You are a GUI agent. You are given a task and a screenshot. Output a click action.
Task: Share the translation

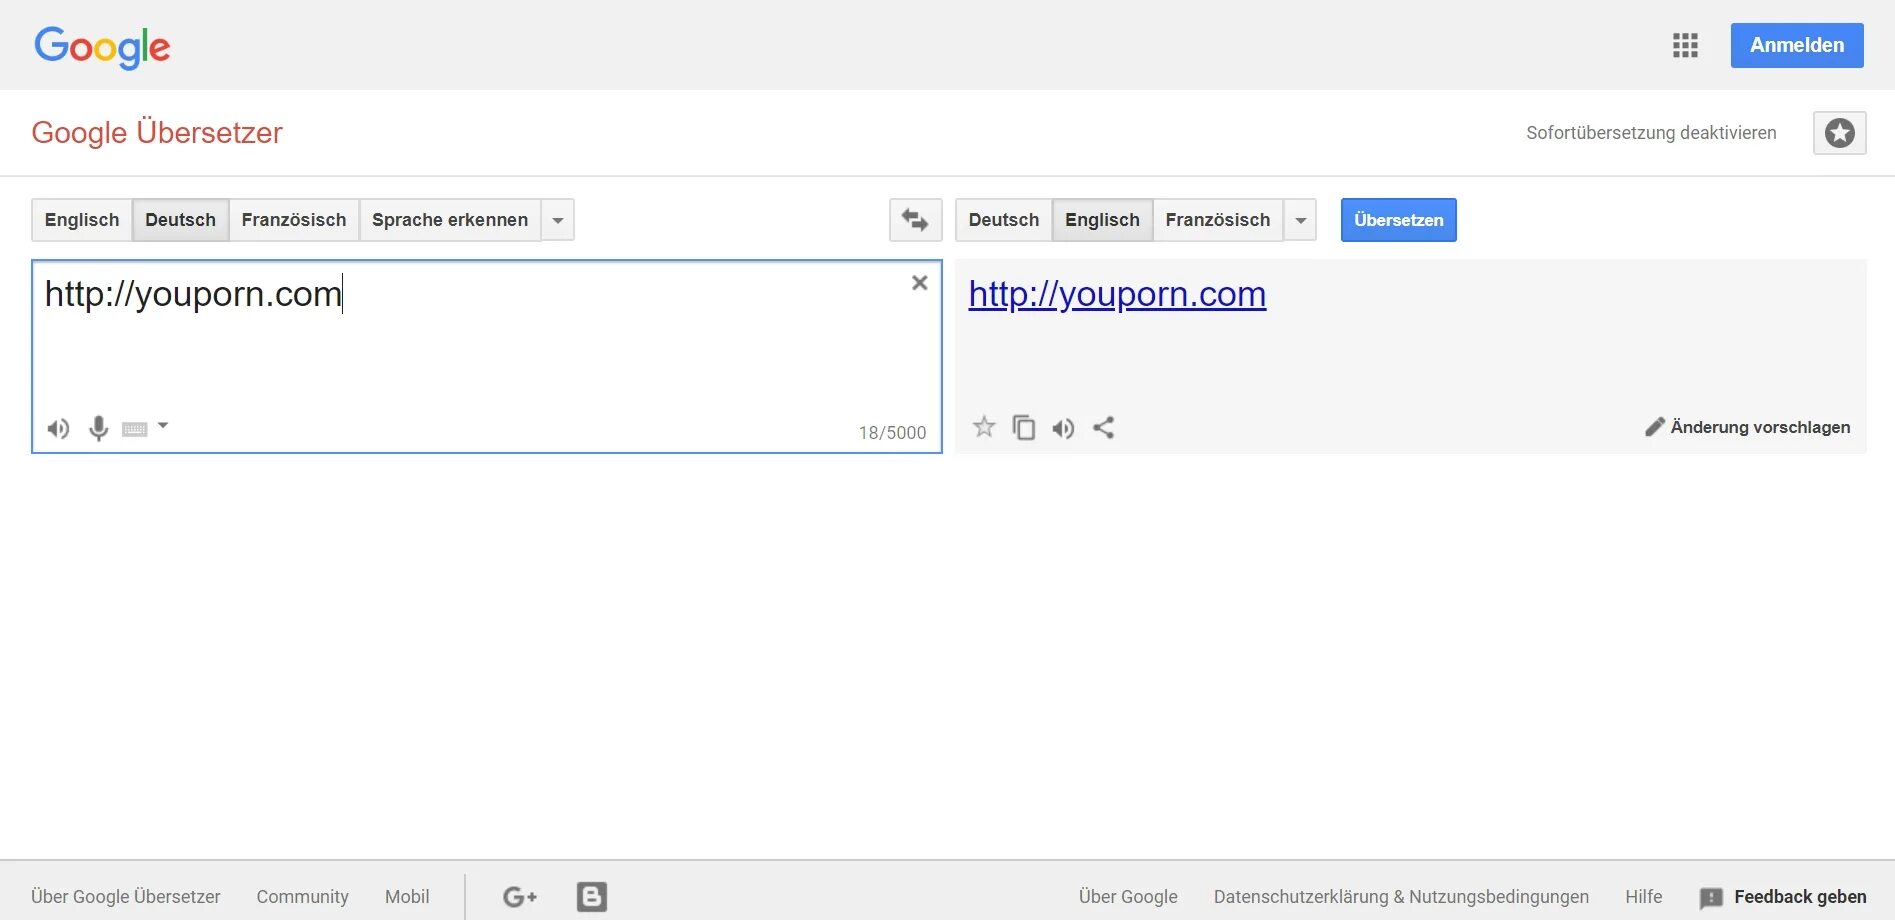click(x=1104, y=428)
